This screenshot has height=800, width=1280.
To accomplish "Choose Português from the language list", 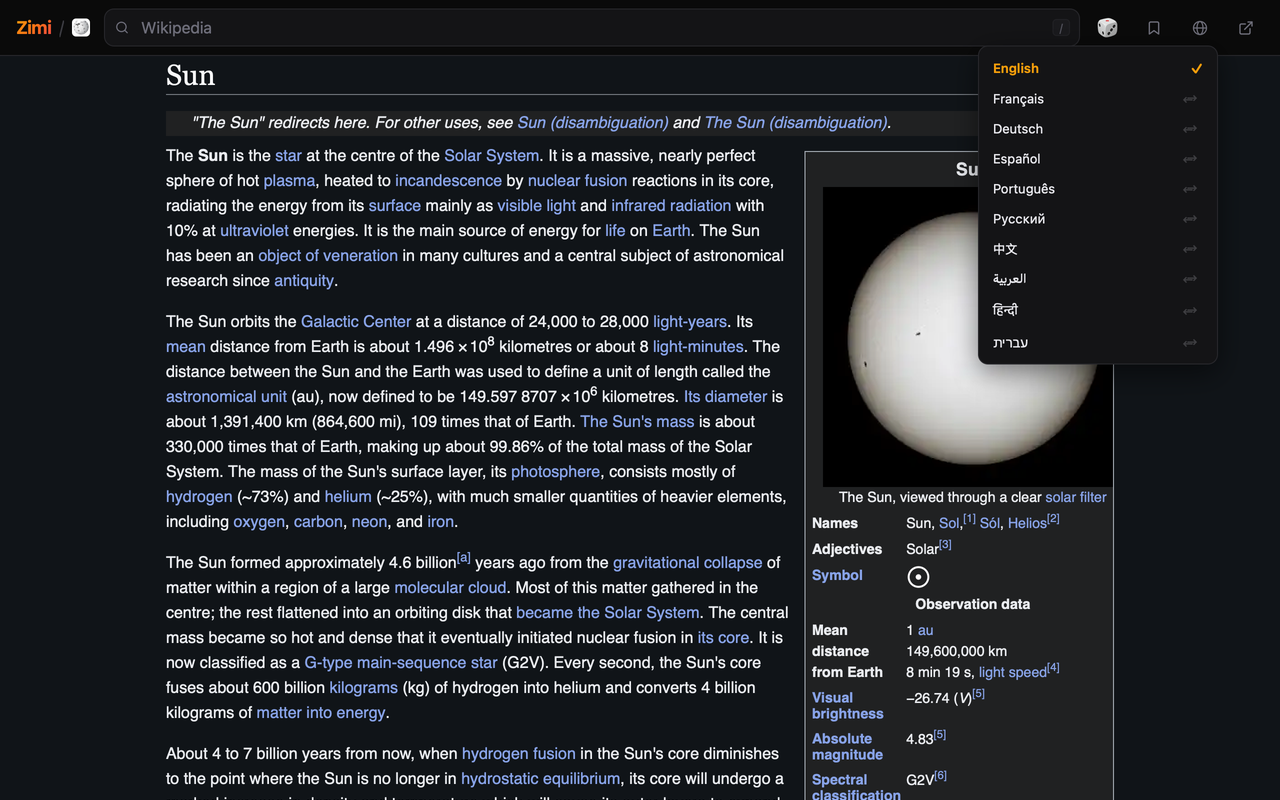I will [x=1097, y=189].
